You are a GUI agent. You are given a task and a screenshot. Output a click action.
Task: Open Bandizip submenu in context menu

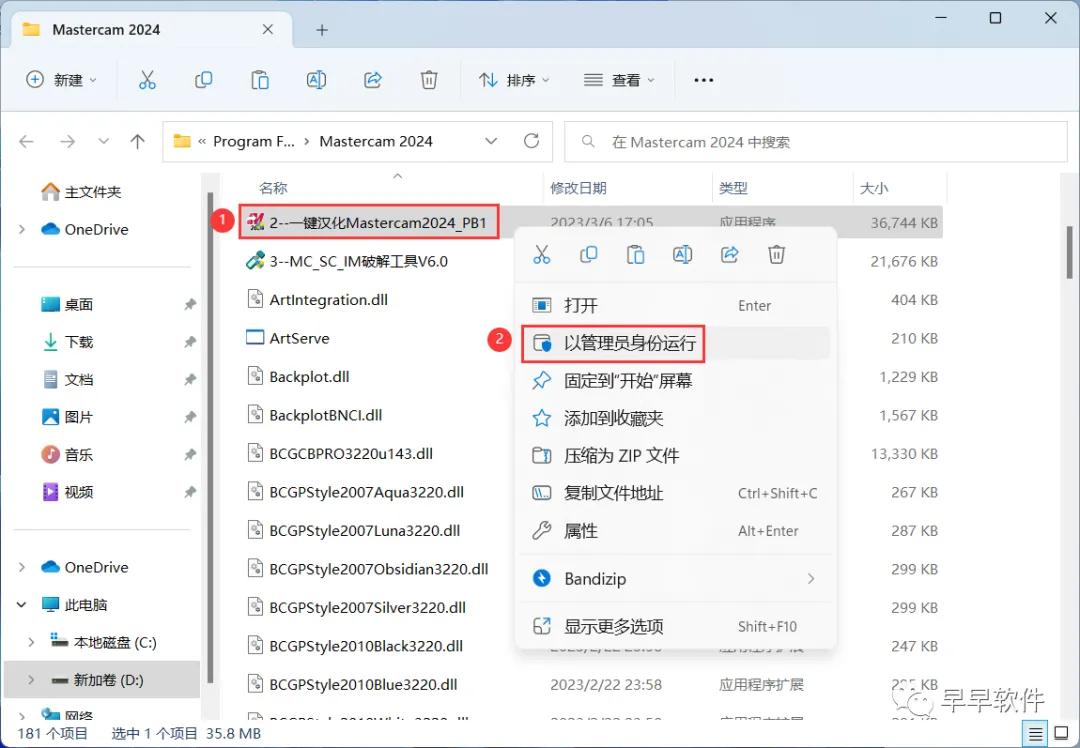tap(676, 579)
